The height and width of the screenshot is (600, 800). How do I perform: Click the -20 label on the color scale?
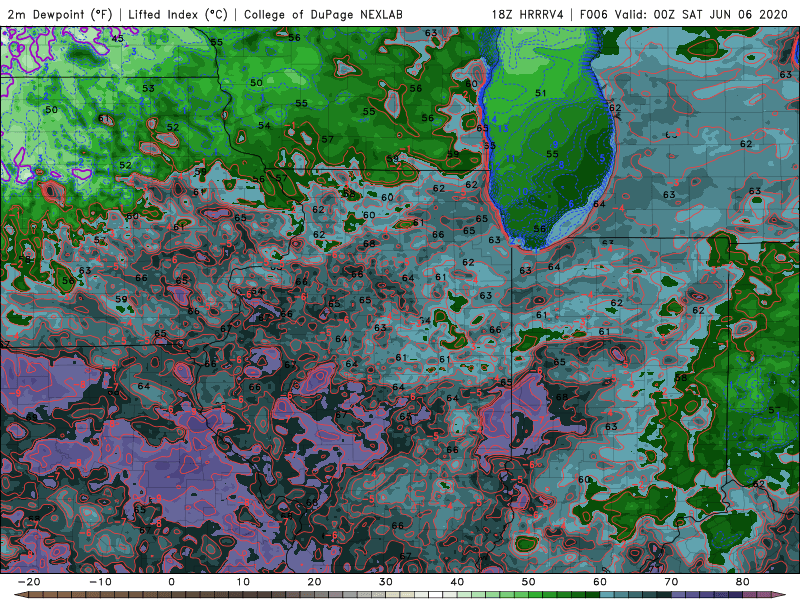coord(28,582)
